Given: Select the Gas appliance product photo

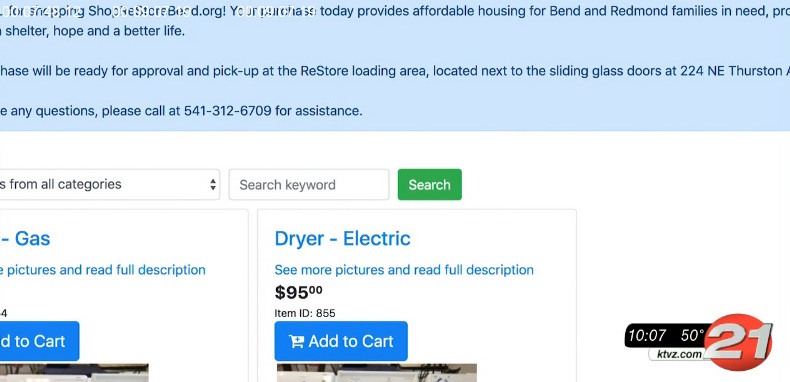Looking at the screenshot, I should pyautogui.click(x=74, y=372).
